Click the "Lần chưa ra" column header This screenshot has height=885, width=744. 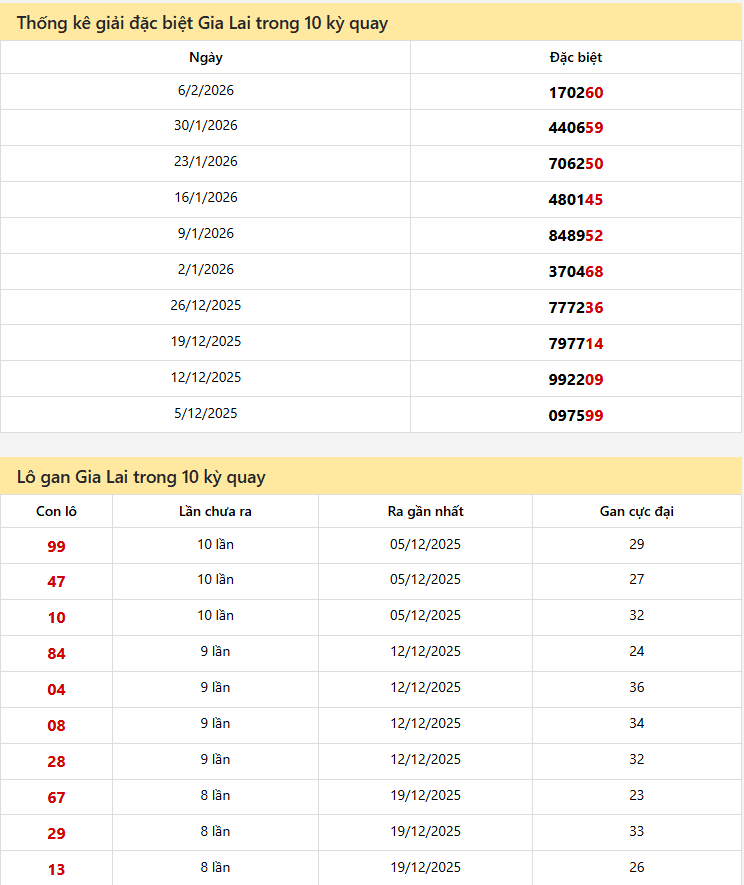215,511
